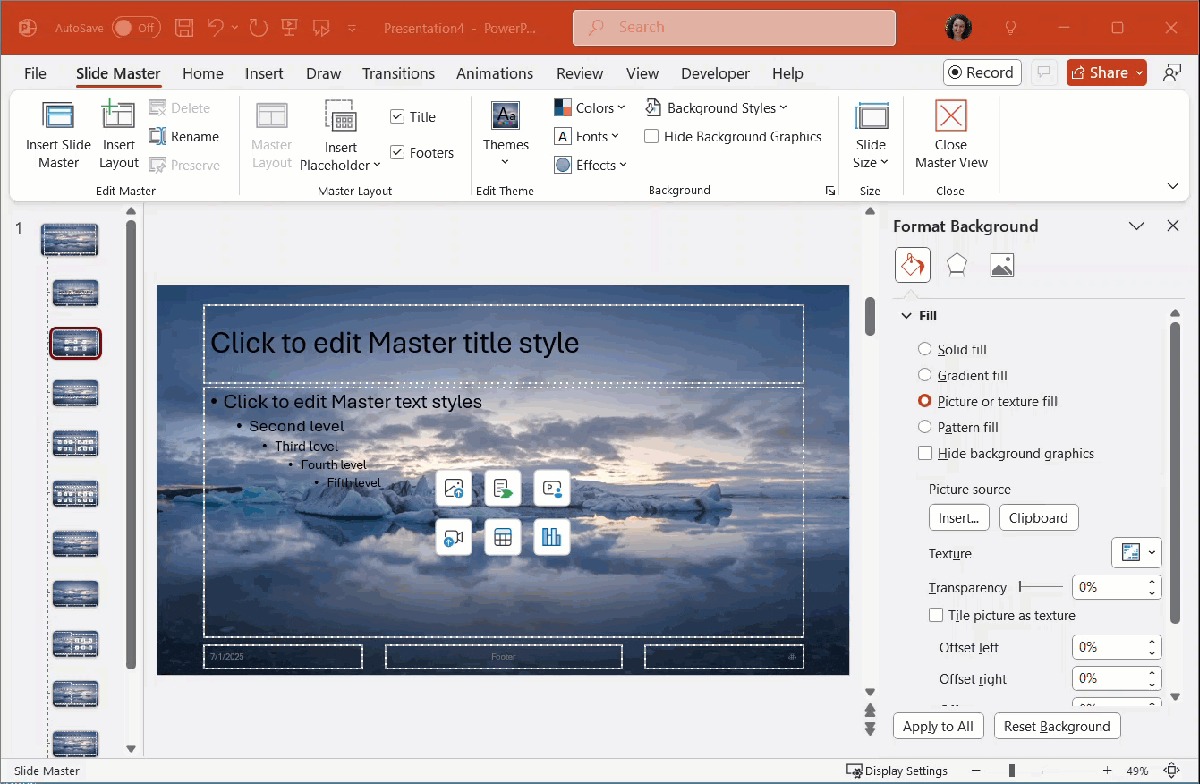Click the Insert Slide Master icon
This screenshot has height=784, width=1200.
click(x=58, y=117)
